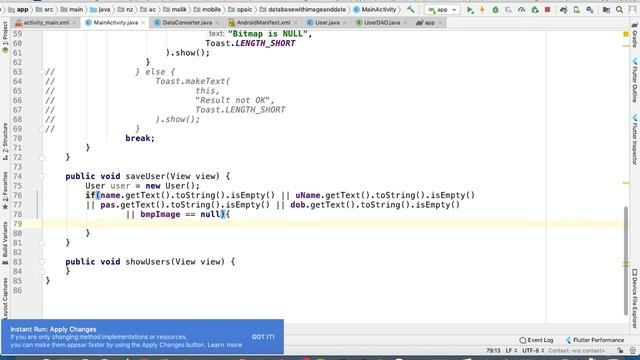640x360 pixels.
Task: Open the Device File Explorer tool window
Action: point(635,298)
